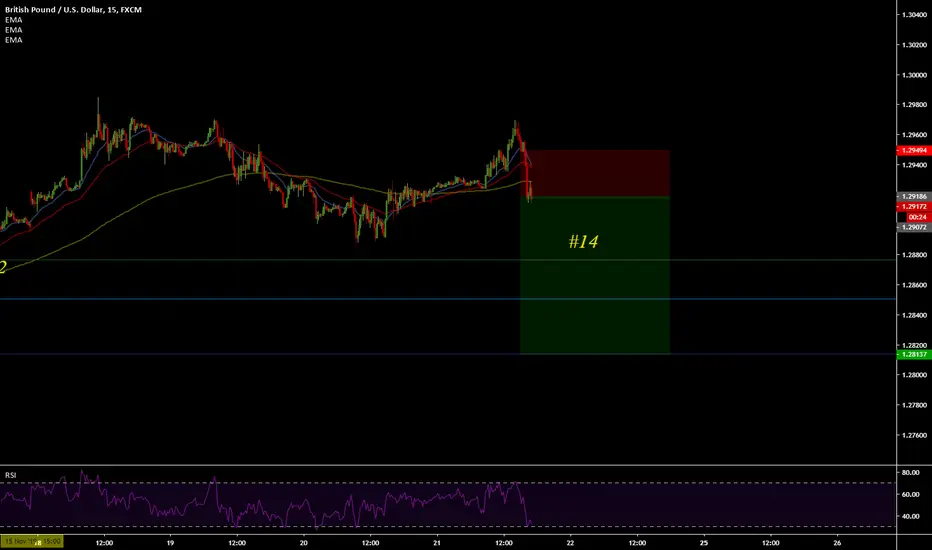Click the green profit zone of the short position
Image resolution: width=932 pixels, height=550 pixels.
click(595, 275)
